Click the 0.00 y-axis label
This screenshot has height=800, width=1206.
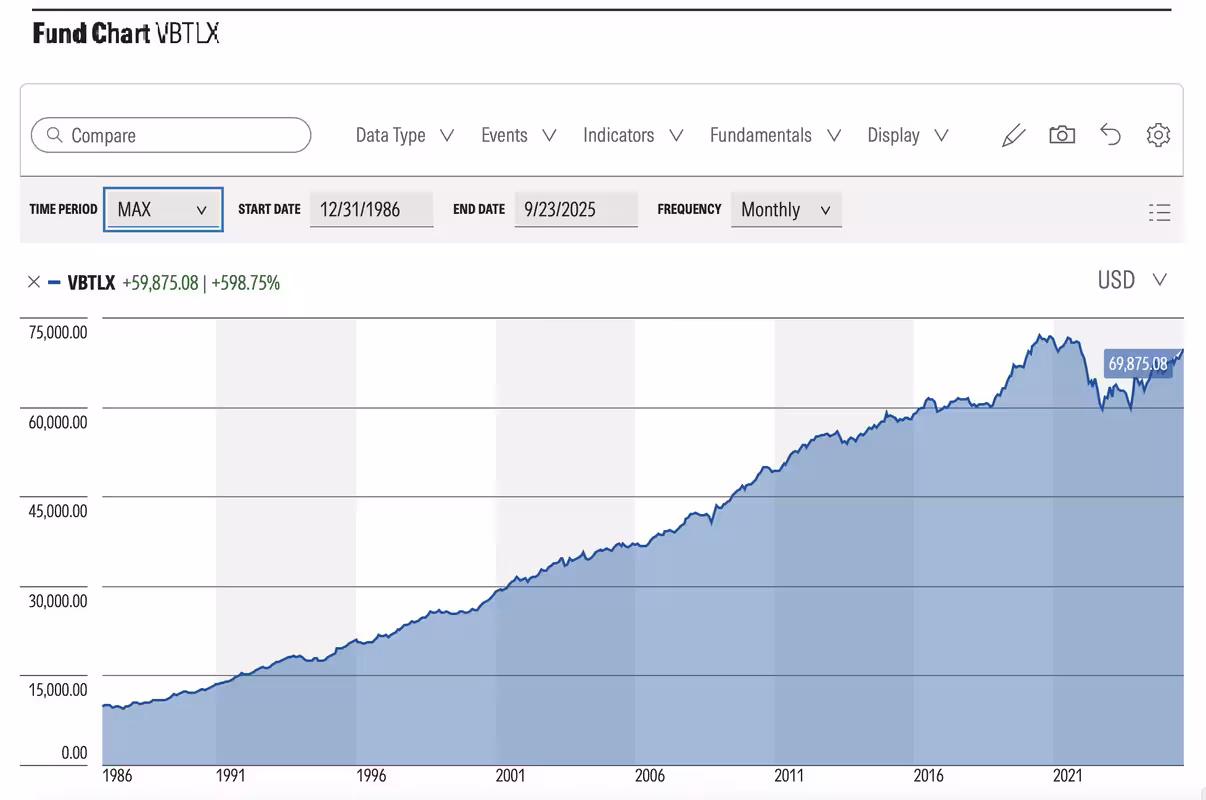coord(74,753)
